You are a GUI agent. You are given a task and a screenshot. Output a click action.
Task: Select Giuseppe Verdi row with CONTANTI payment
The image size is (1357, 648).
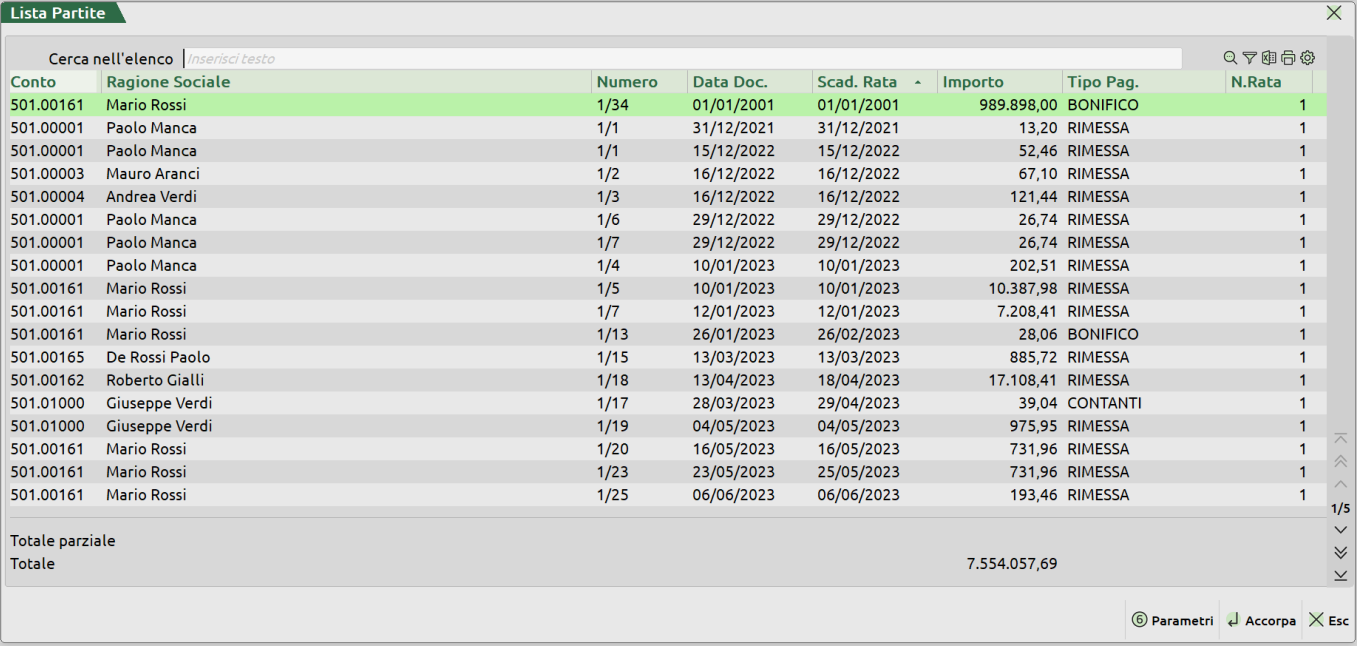point(160,404)
